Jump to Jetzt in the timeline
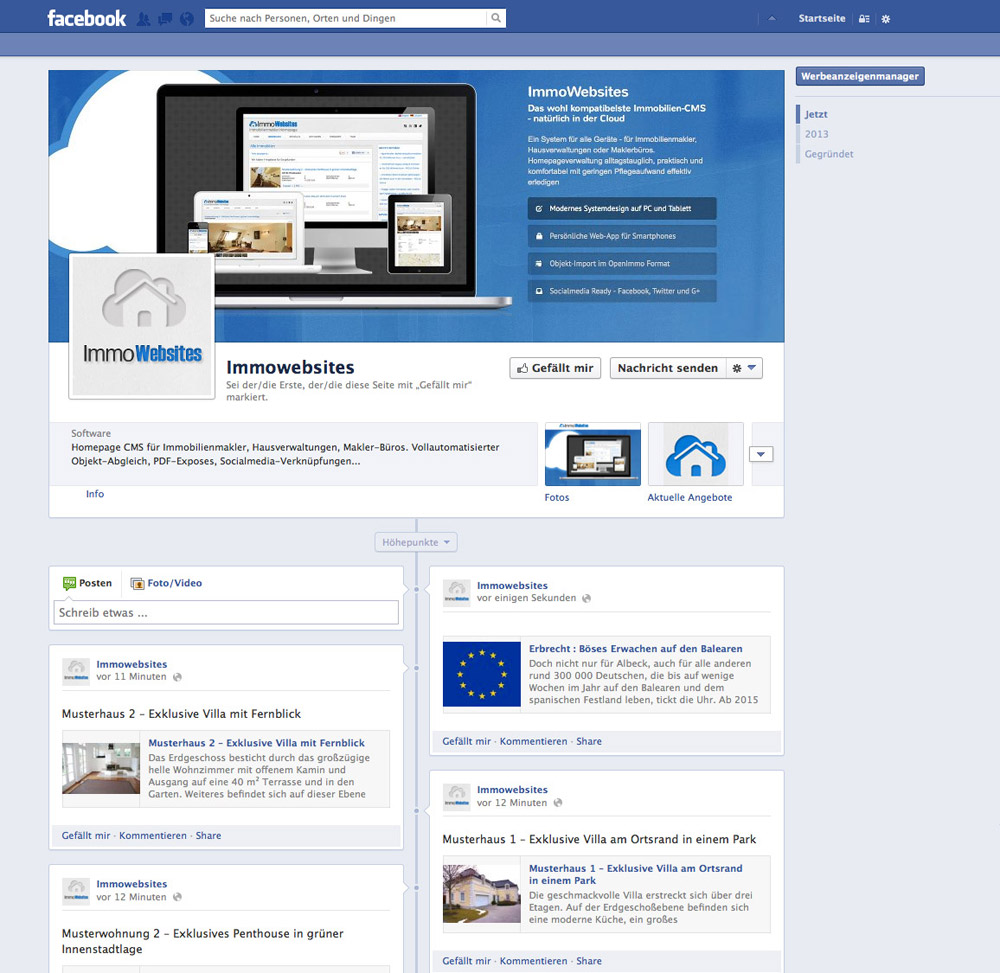 816,114
